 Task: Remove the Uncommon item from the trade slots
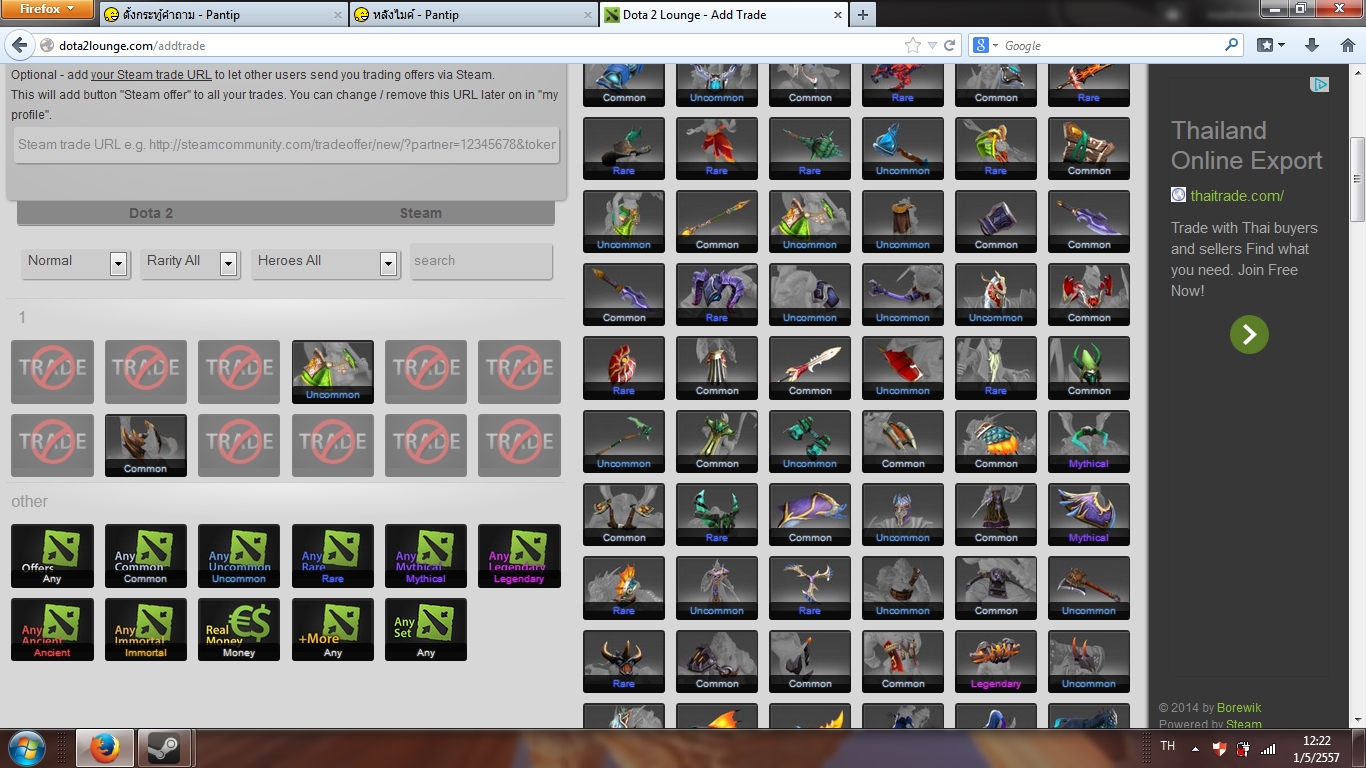[x=332, y=372]
